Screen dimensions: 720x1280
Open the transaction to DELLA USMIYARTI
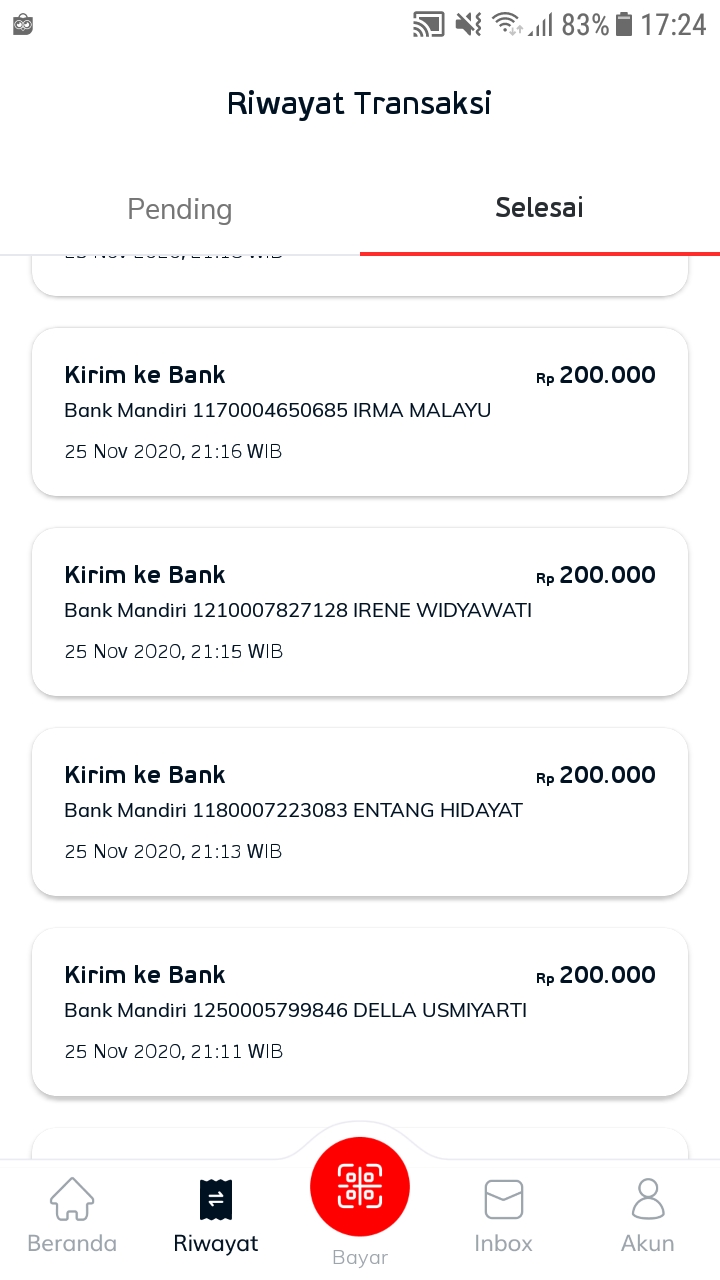(360, 1012)
